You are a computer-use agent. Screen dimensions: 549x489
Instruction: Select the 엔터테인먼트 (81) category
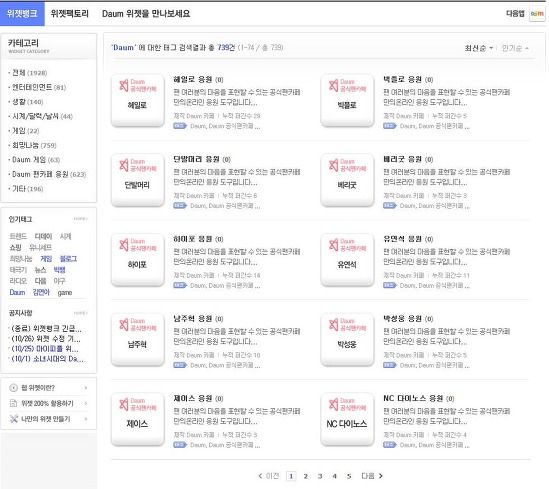coord(39,87)
